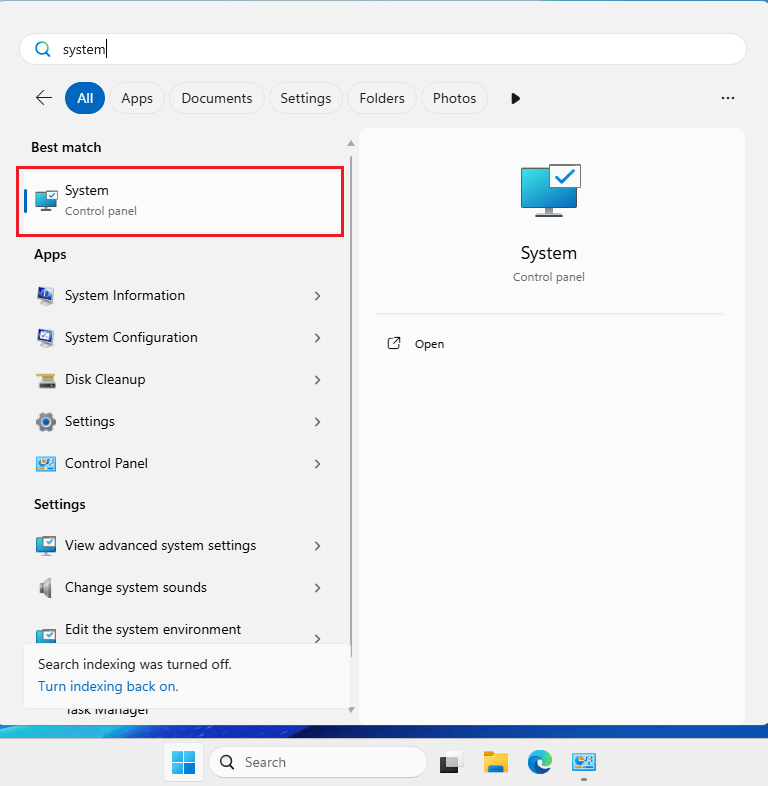Open Disk Cleanup result
Image resolution: width=768 pixels, height=786 pixels.
click(180, 380)
